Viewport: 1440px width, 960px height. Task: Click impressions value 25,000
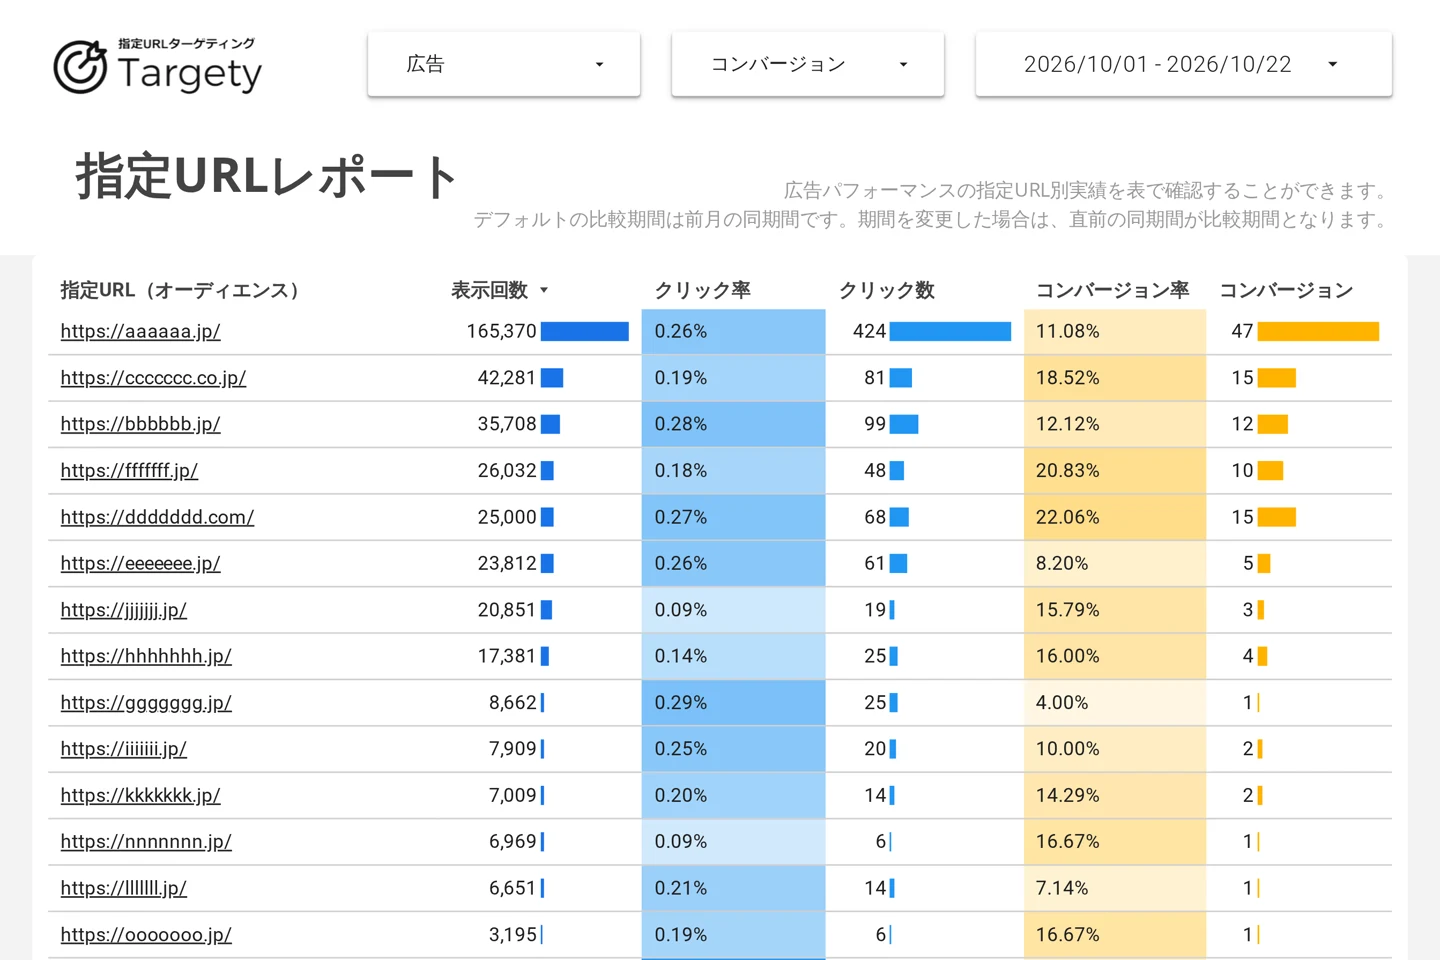(x=507, y=517)
